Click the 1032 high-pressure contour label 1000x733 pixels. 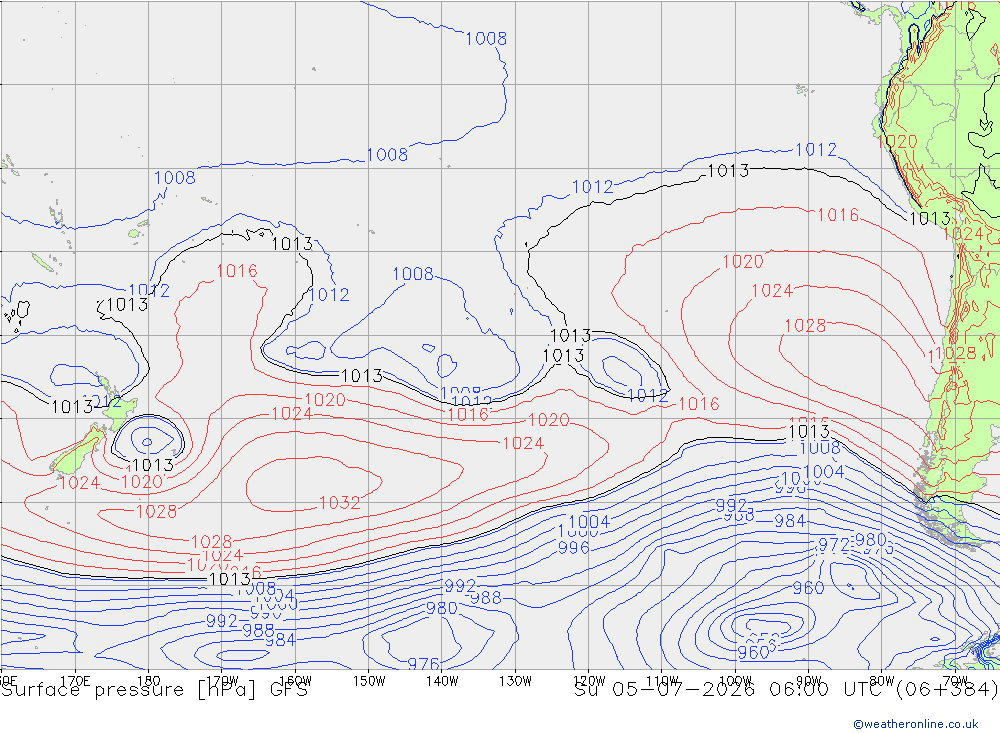click(x=339, y=503)
